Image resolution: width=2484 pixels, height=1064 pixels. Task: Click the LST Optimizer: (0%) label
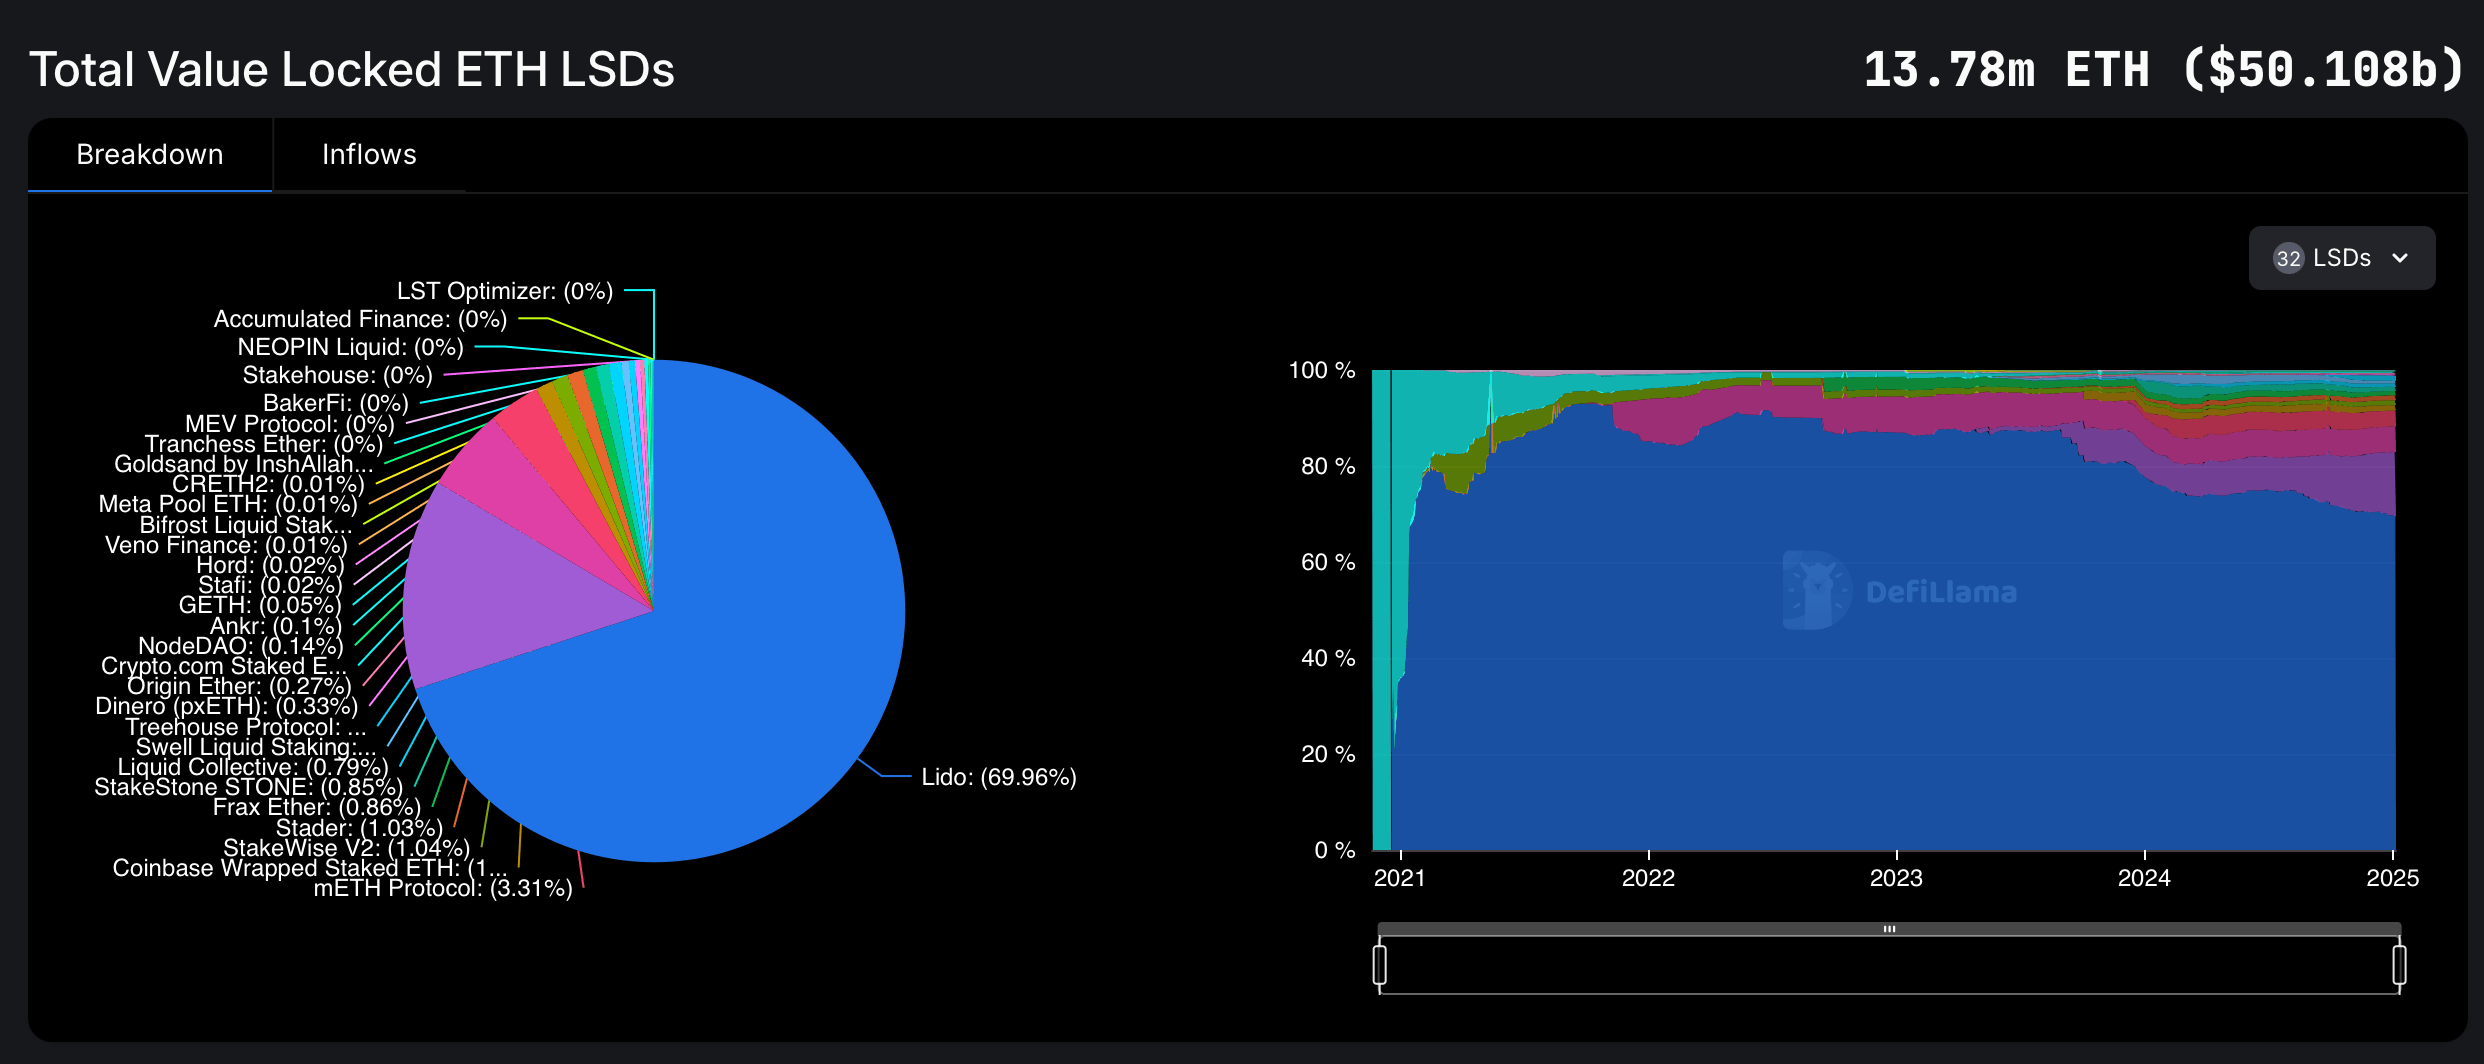point(505,291)
